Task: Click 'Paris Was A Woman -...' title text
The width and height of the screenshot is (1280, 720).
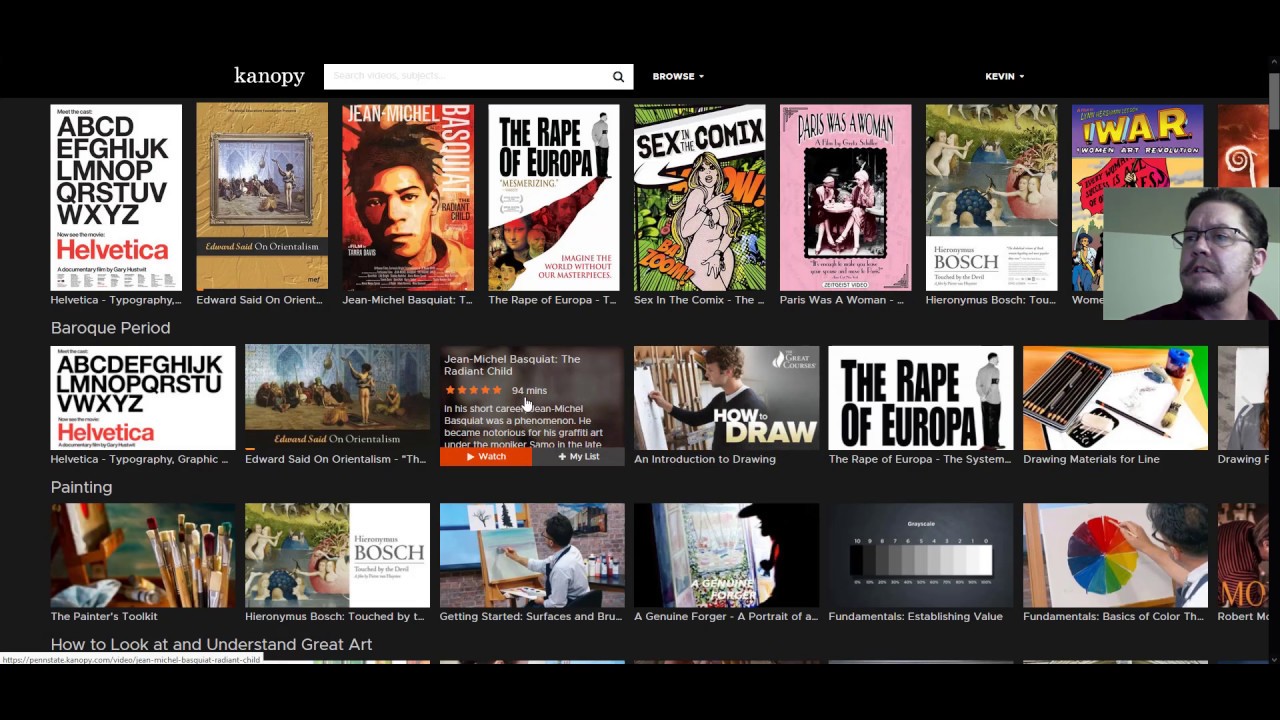Action: coord(842,300)
